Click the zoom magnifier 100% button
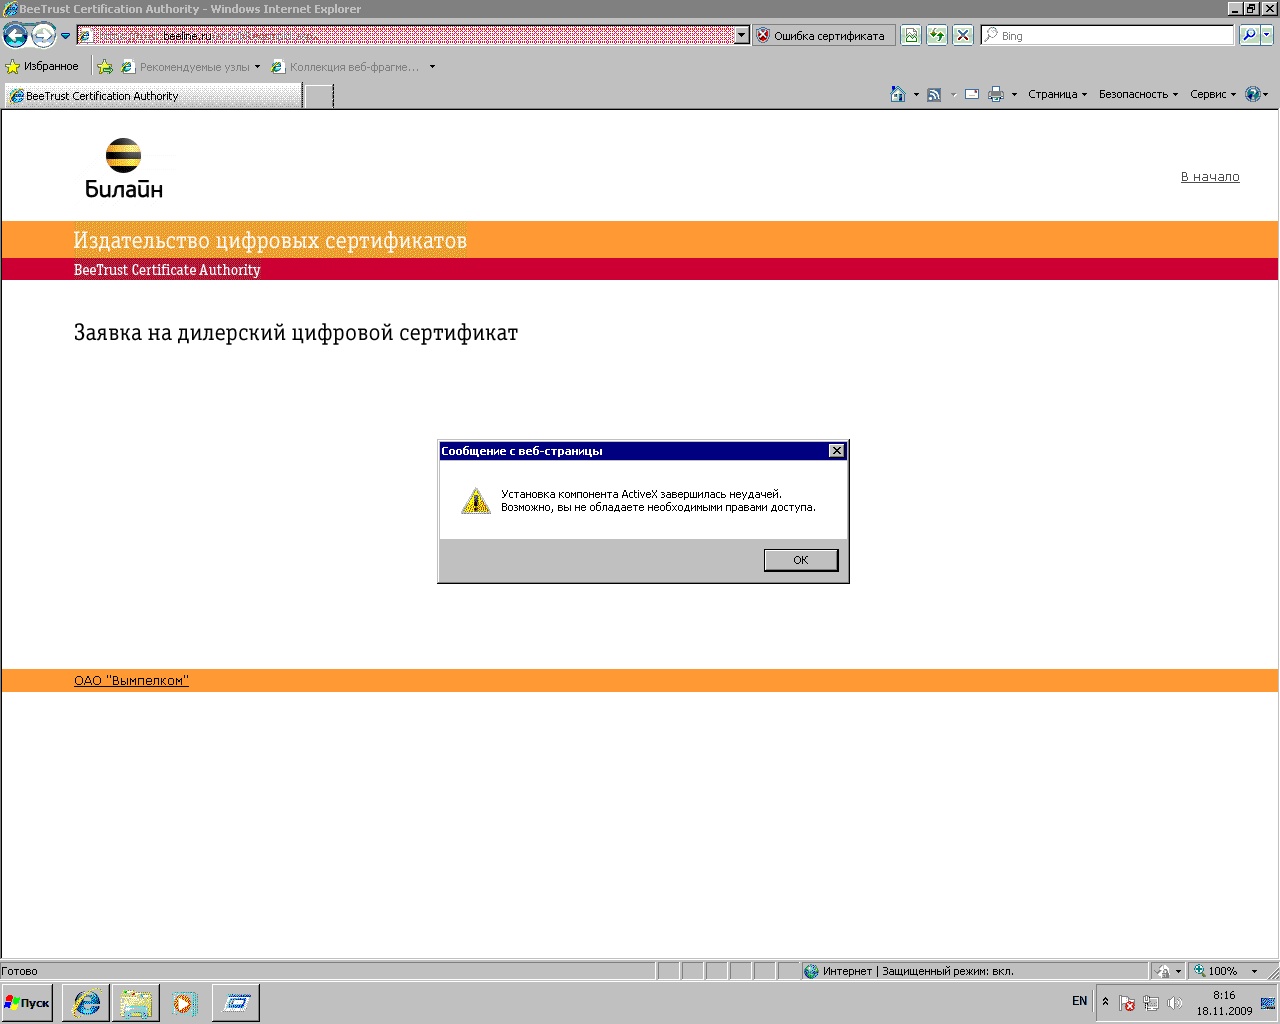 (1215, 971)
